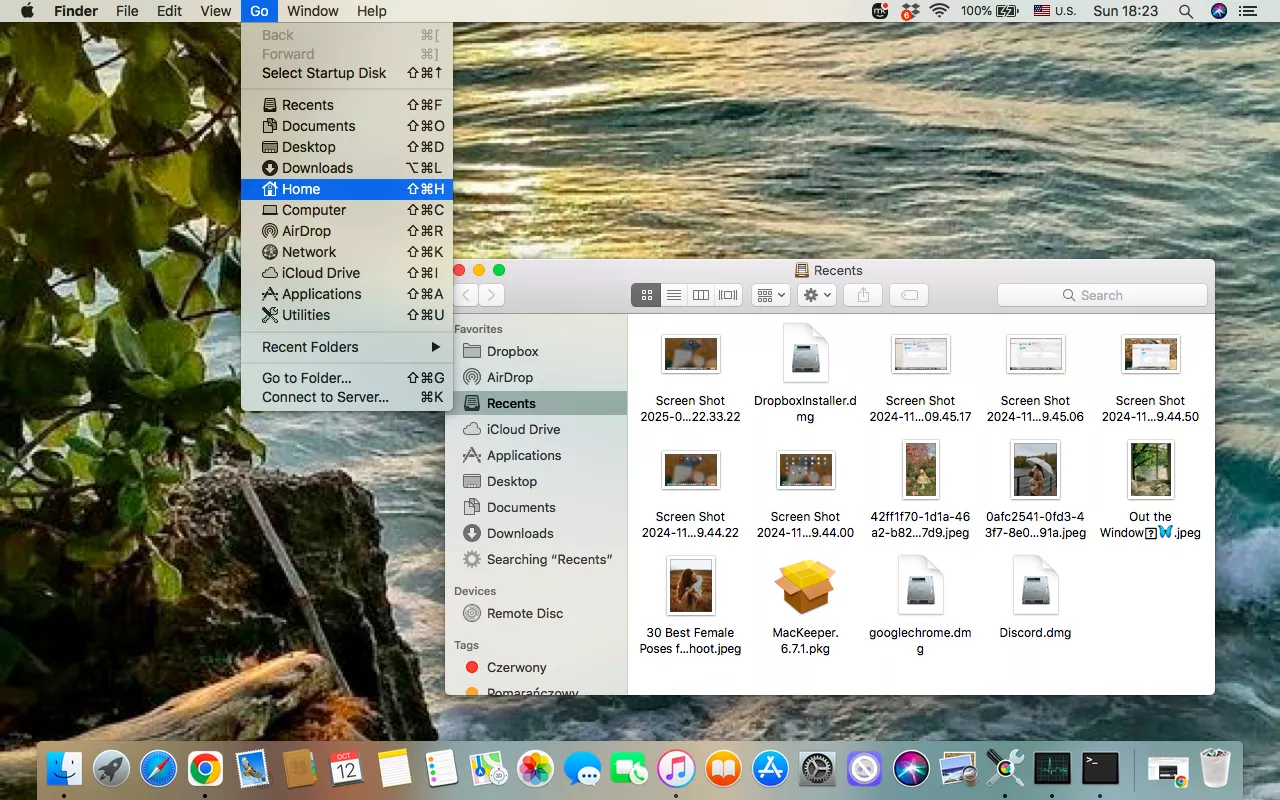Expand the Recent Folders submenu
Viewport: 1280px width, 800px height.
tap(346, 347)
